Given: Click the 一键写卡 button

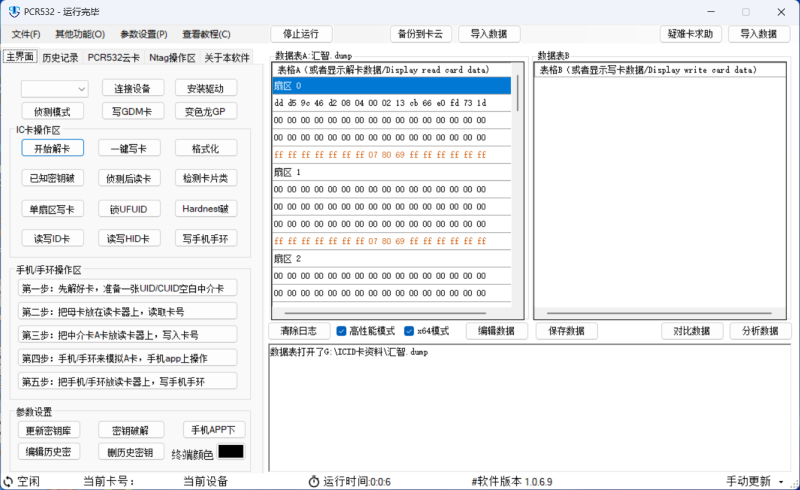Looking at the screenshot, I should (x=129, y=149).
